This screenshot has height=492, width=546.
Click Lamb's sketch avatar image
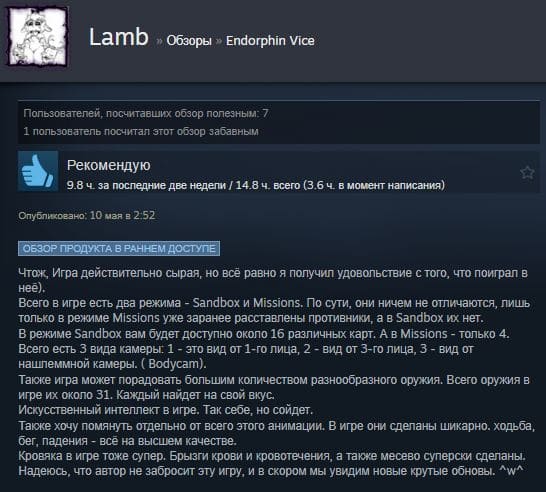(37, 36)
